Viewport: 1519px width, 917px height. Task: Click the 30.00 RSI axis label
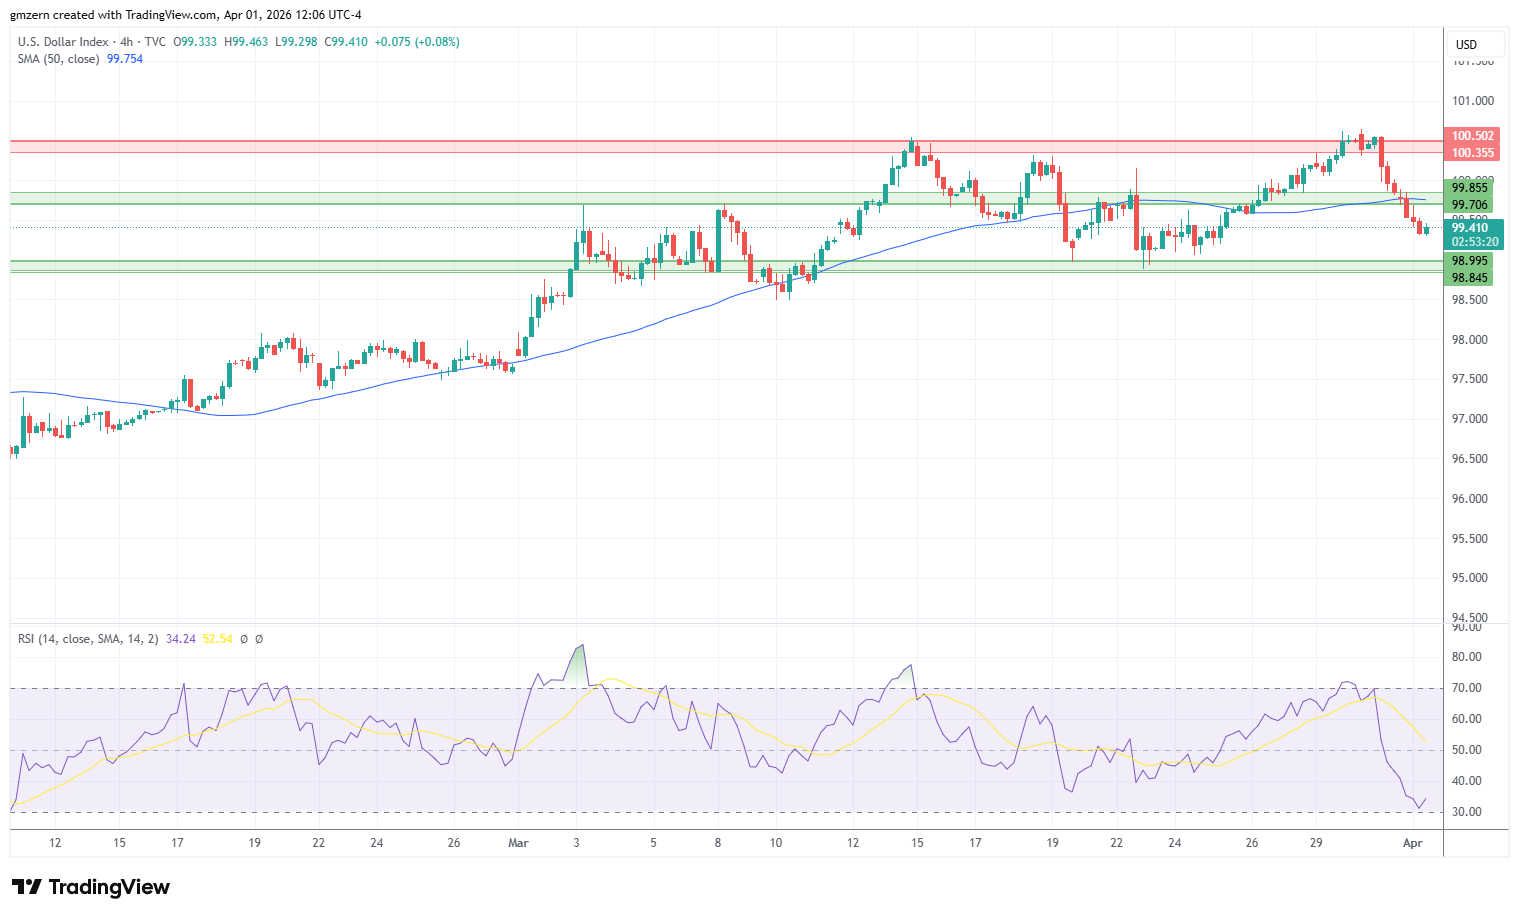[1467, 812]
